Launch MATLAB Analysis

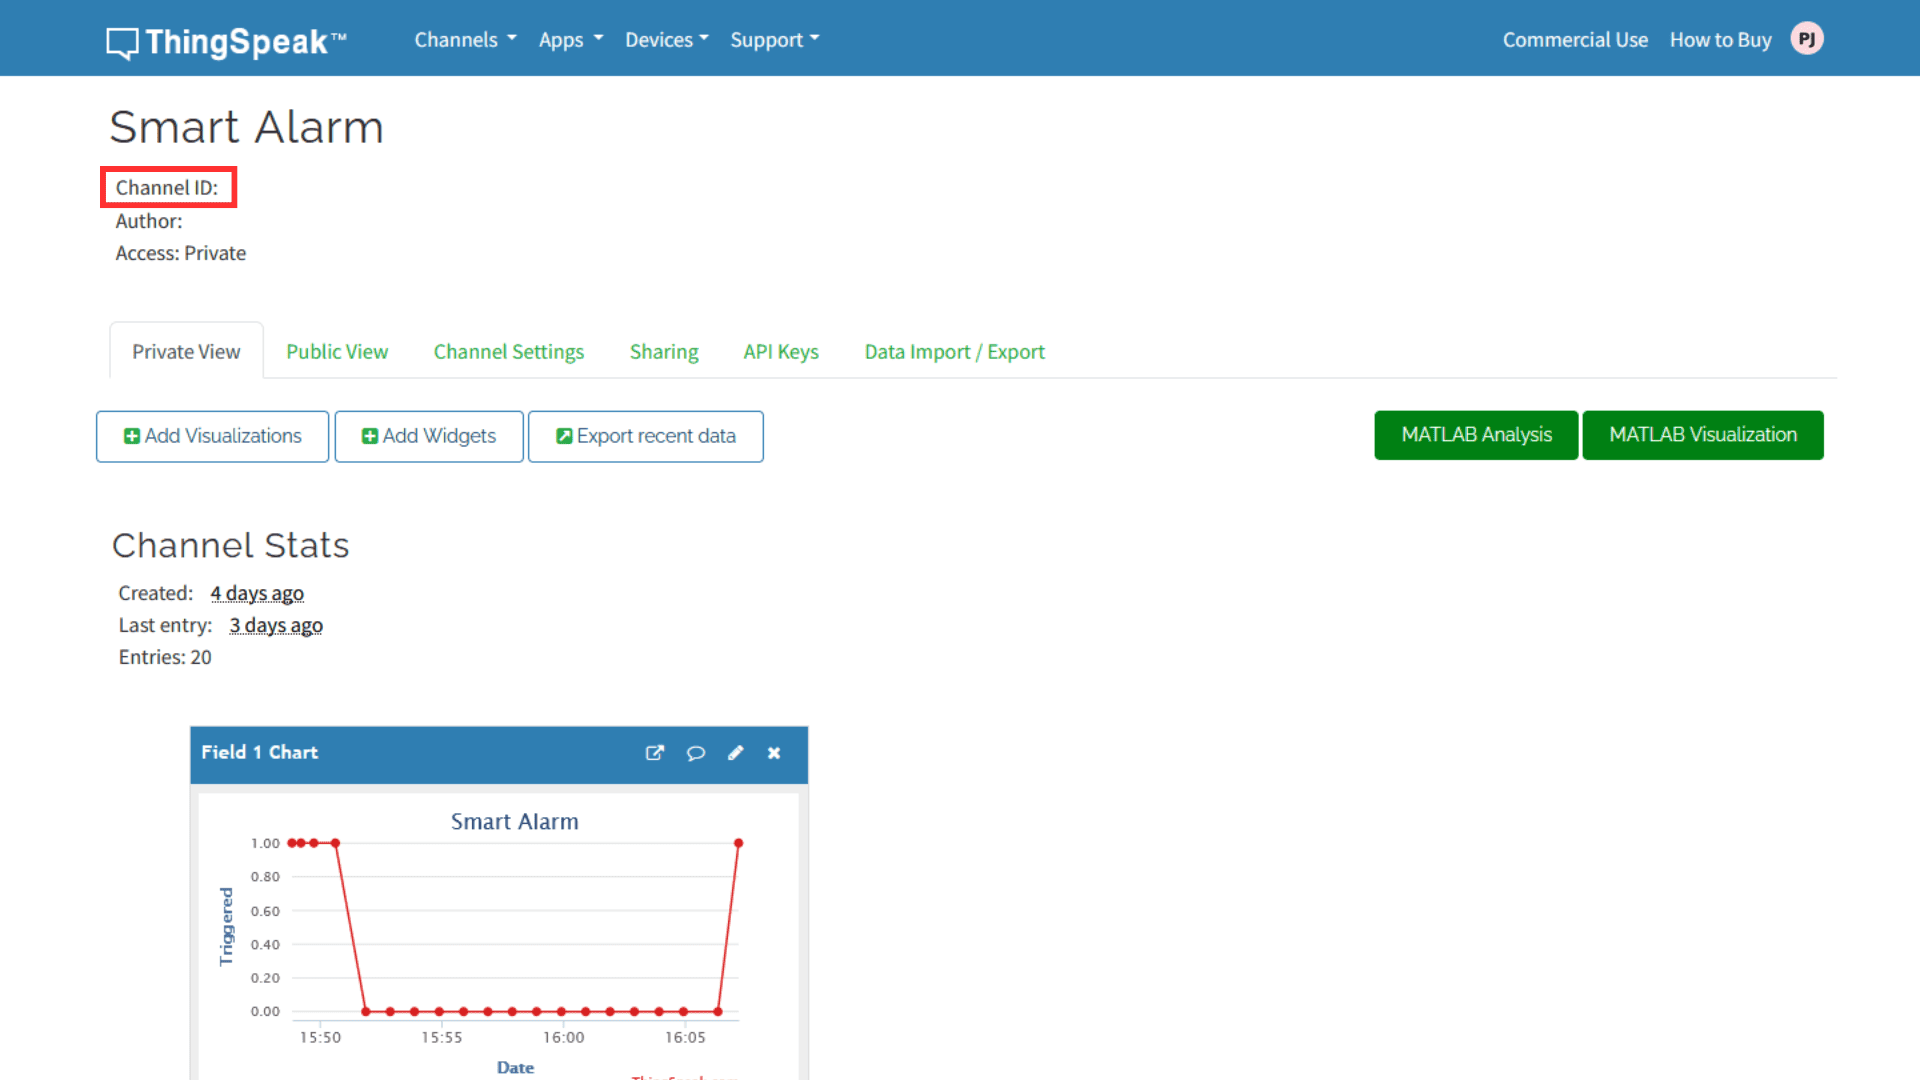1476,435
